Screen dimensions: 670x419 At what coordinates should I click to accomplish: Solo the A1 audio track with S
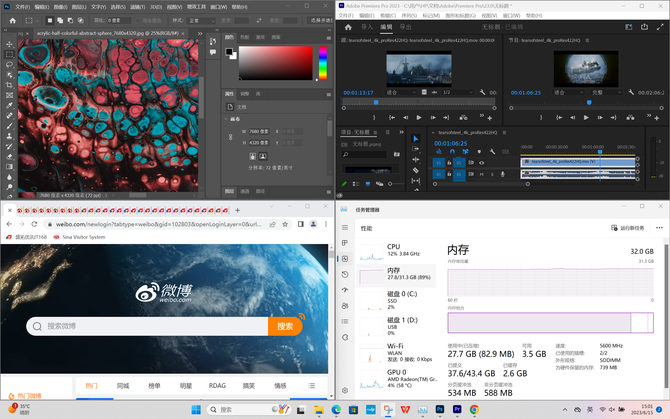(492, 174)
